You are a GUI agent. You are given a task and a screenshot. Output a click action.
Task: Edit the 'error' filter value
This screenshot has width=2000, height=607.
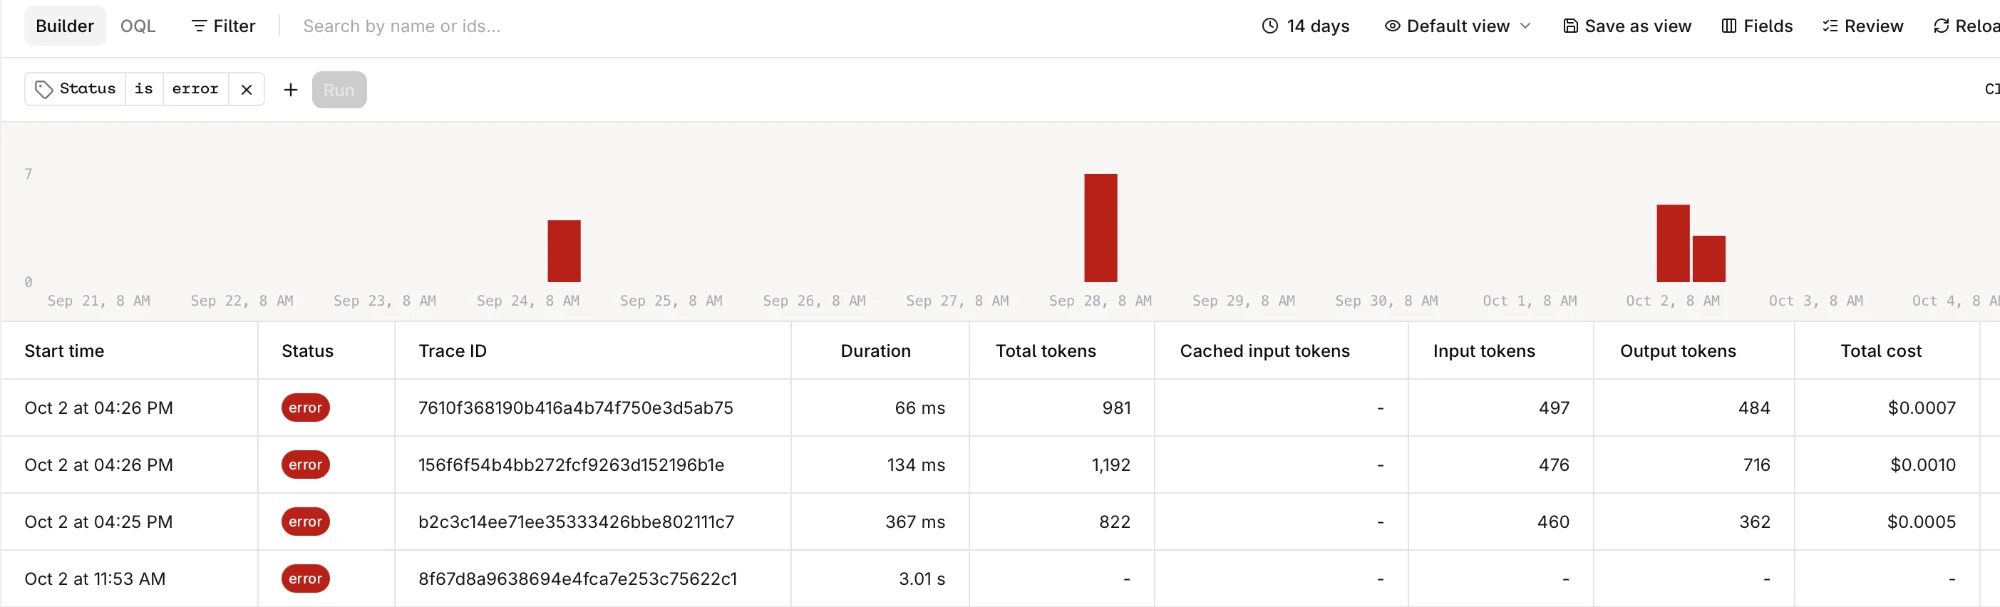pos(195,89)
